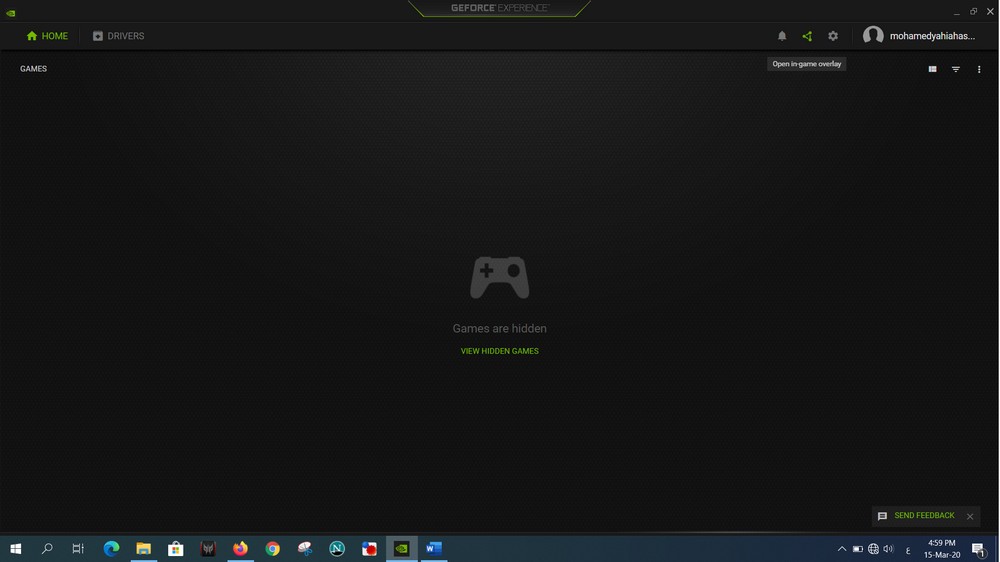
Task: Open the games filter icon
Action: point(955,69)
